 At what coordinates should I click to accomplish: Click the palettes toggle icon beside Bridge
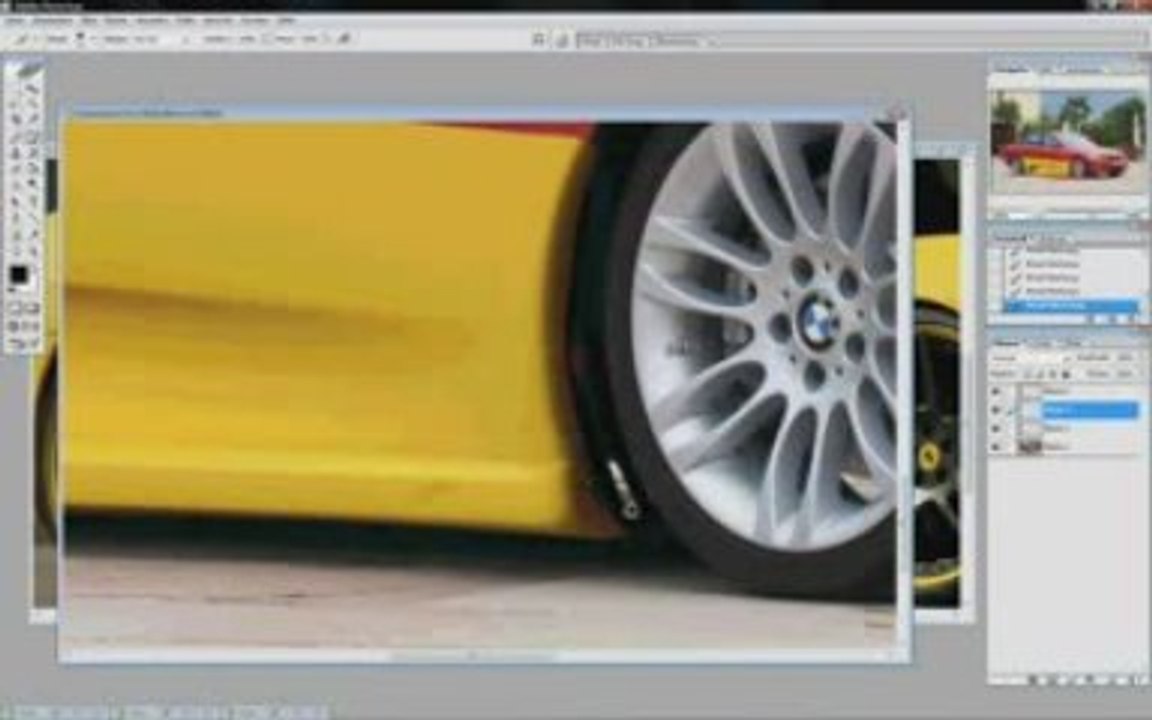tap(562, 40)
